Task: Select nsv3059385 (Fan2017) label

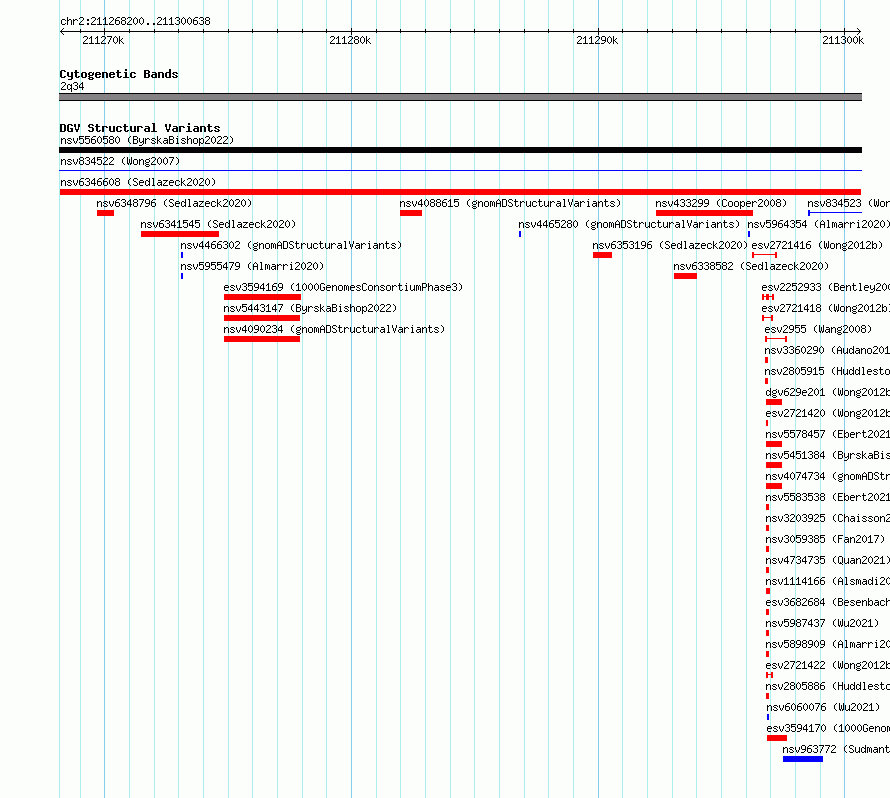Action: coord(825,539)
